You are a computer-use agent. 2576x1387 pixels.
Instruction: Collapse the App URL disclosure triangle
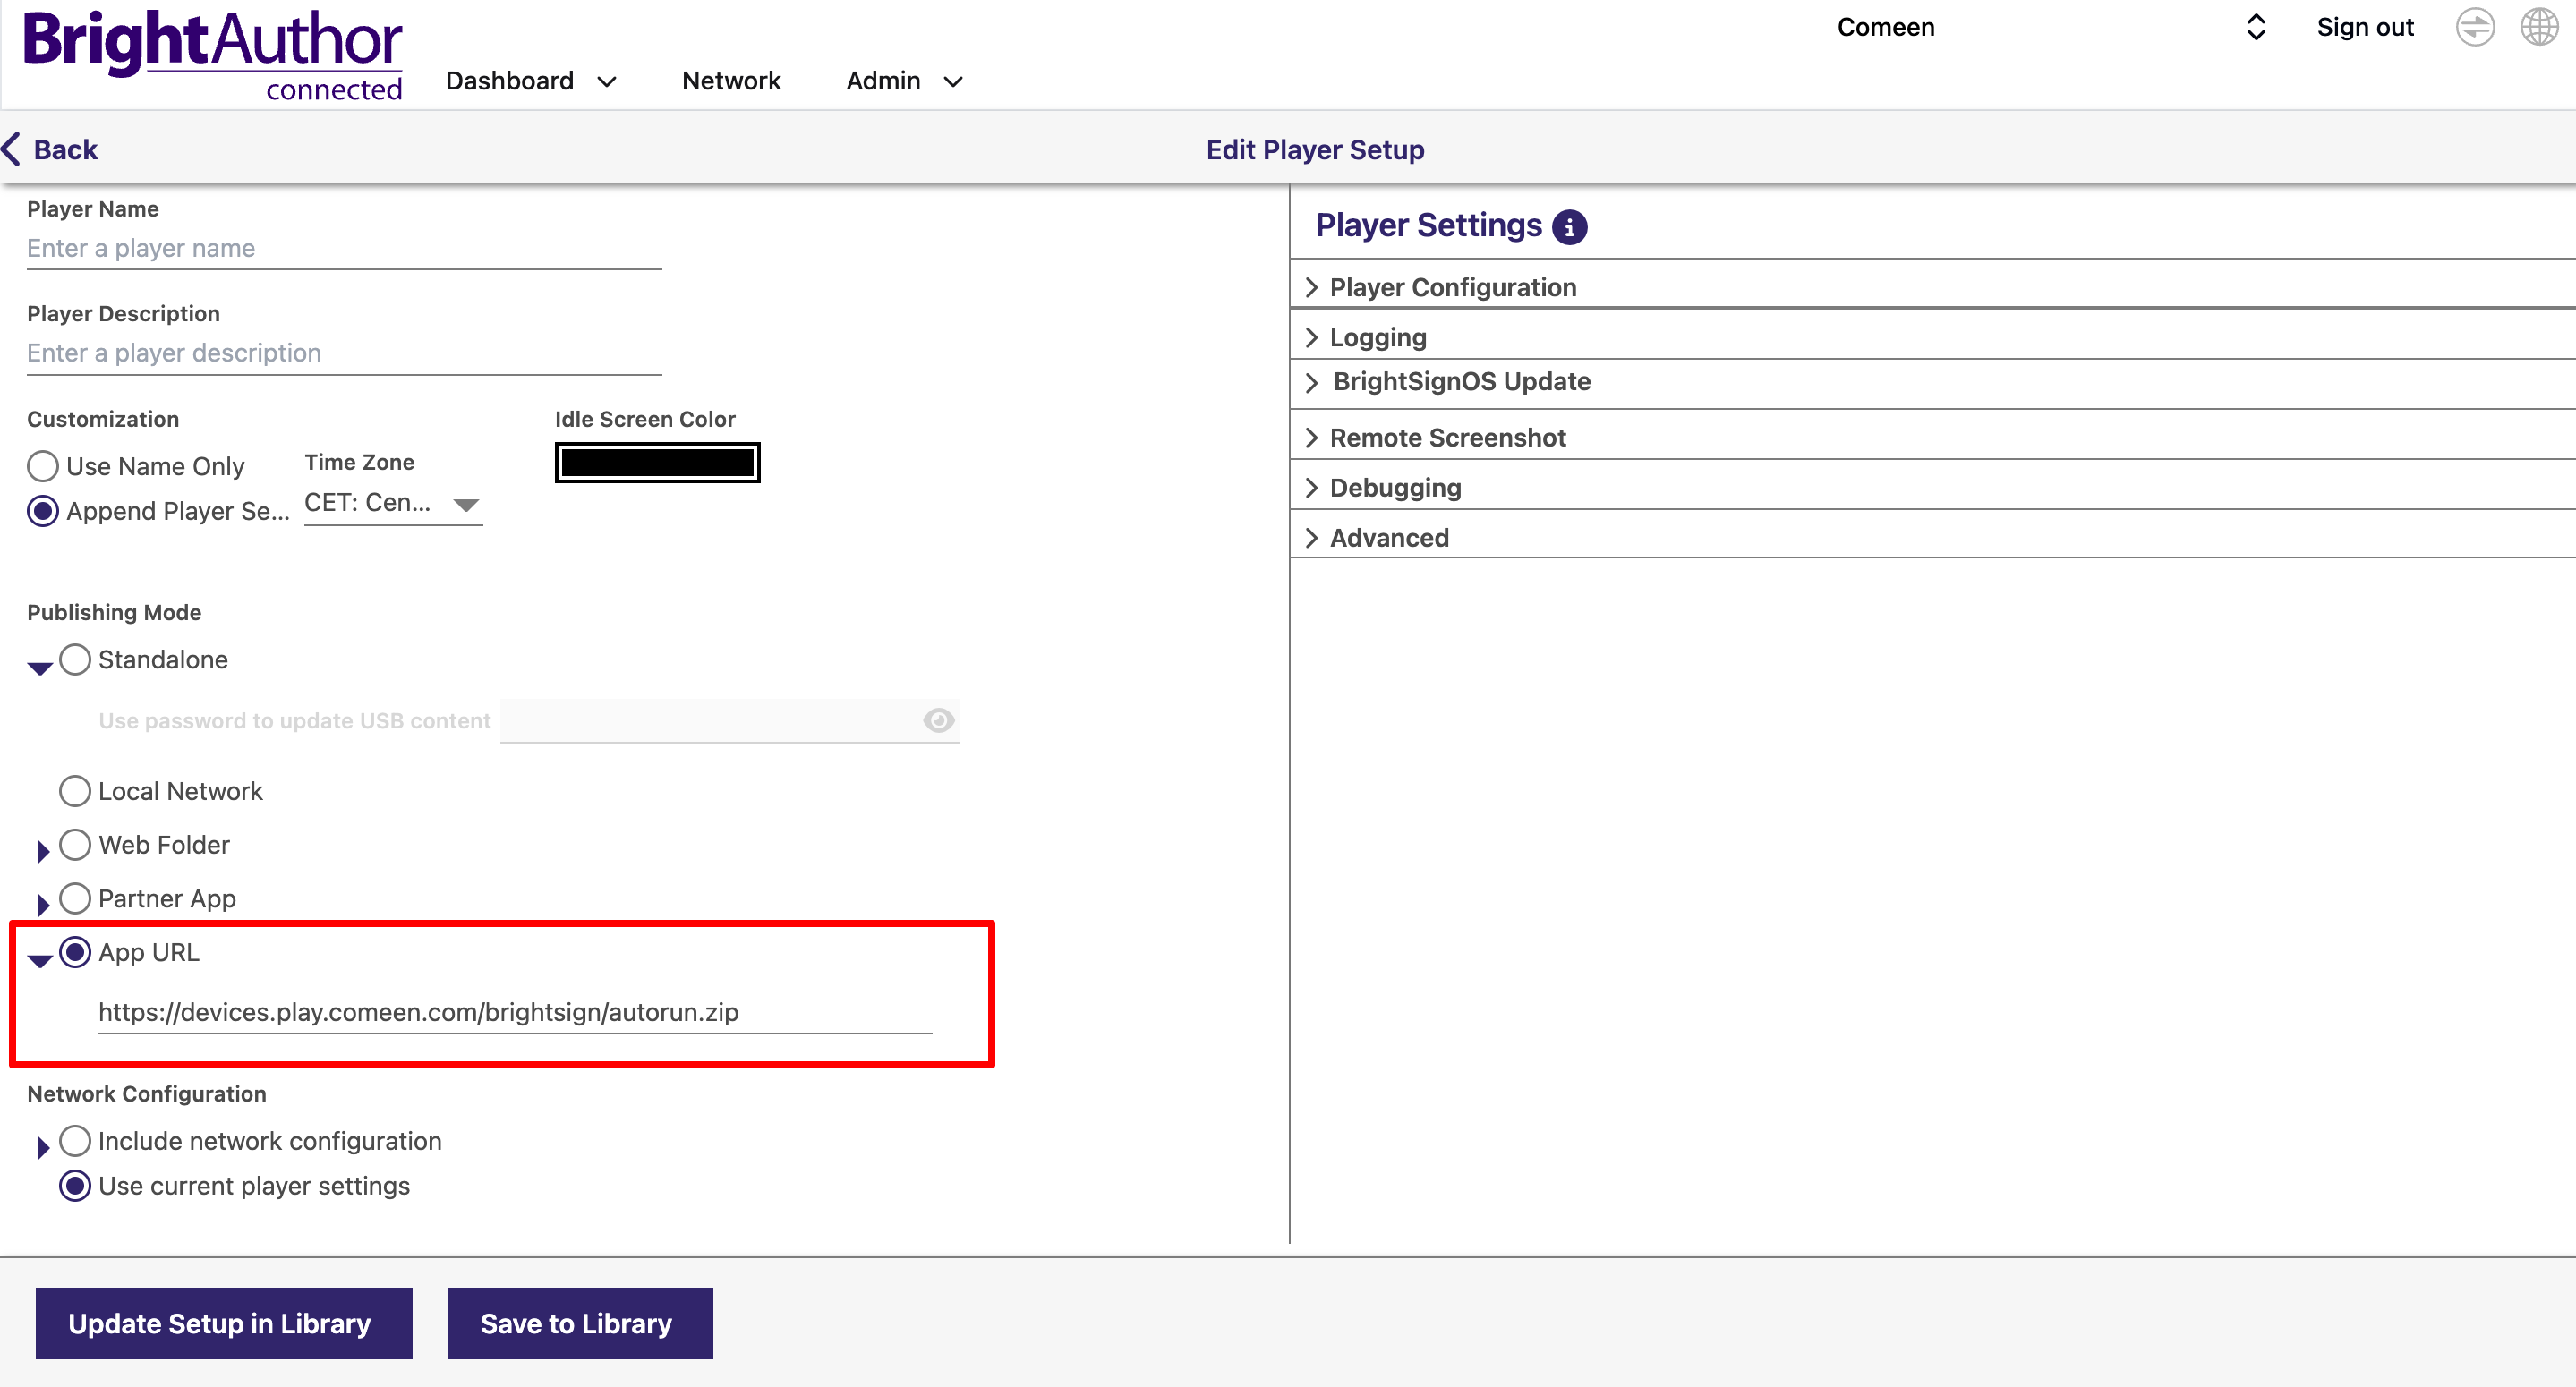pos(40,960)
